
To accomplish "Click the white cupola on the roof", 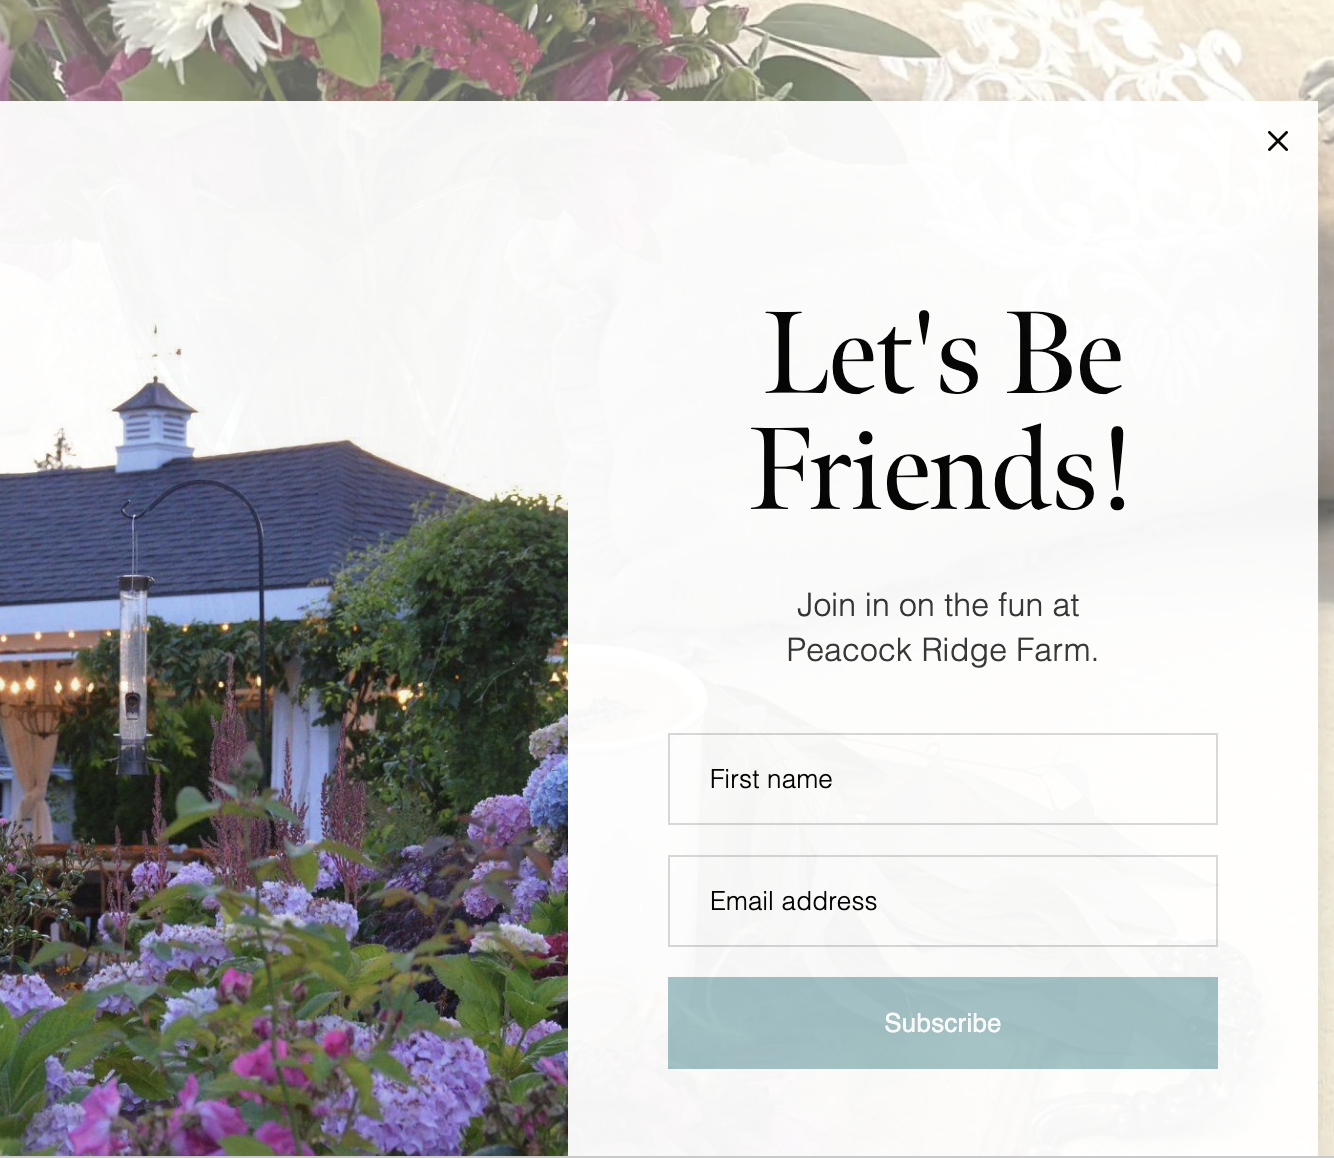I will pyautogui.click(x=155, y=426).
